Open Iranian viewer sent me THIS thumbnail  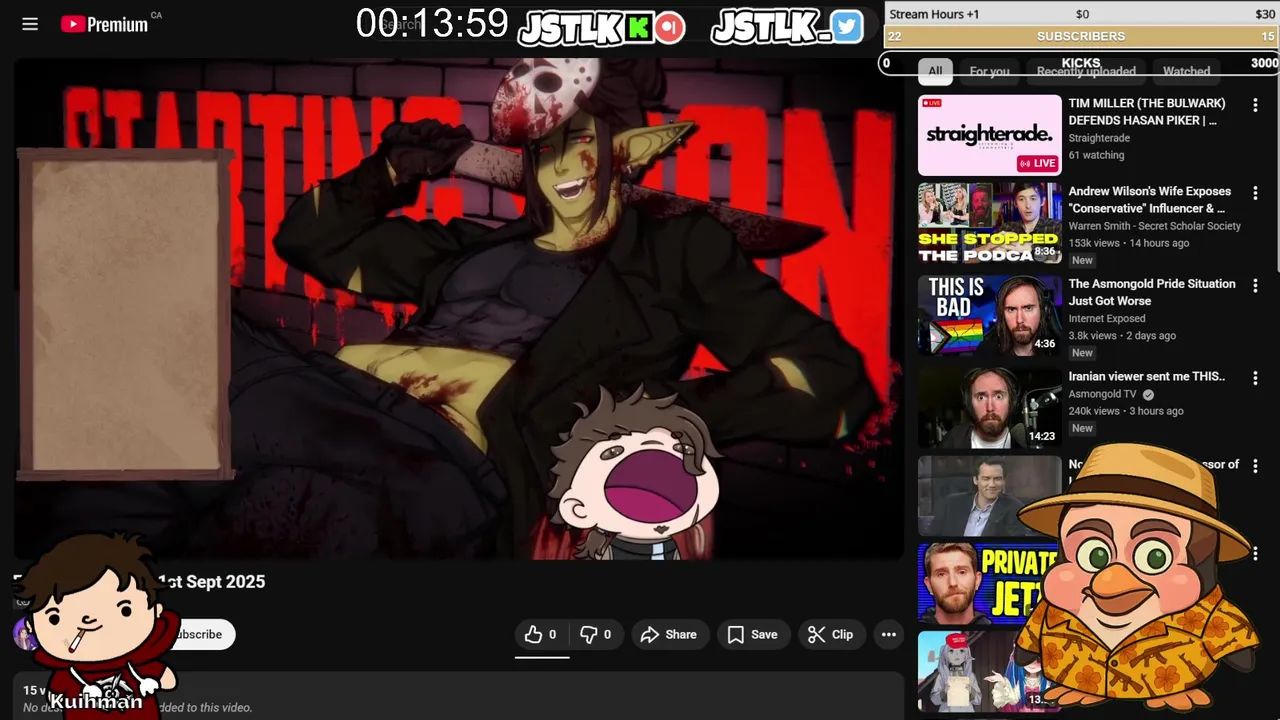tap(989, 407)
